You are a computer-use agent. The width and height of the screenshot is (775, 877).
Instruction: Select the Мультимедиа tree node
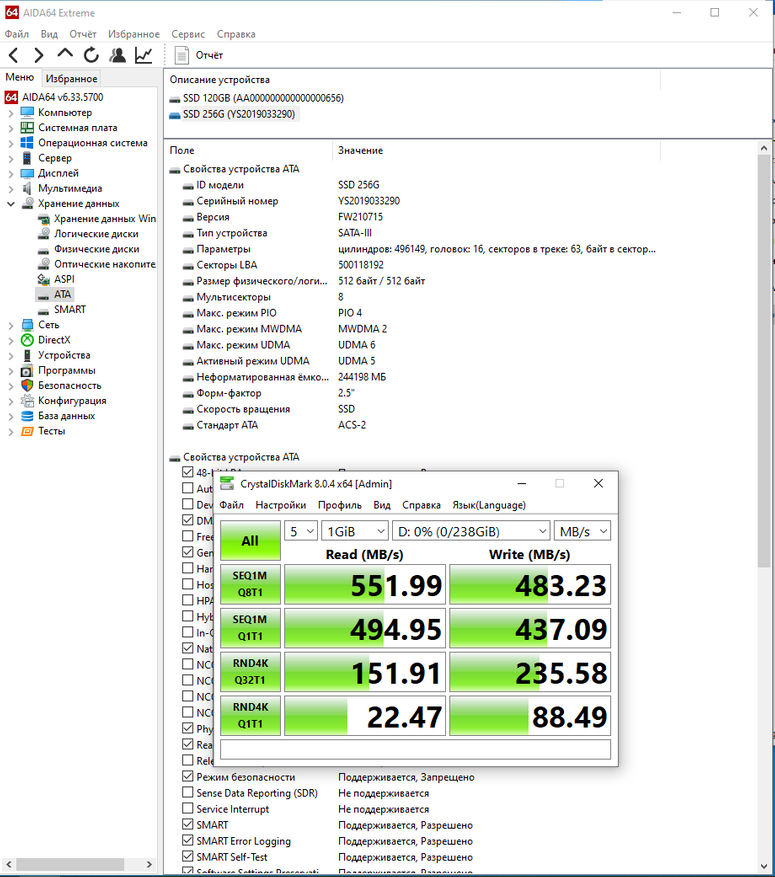(x=70, y=188)
